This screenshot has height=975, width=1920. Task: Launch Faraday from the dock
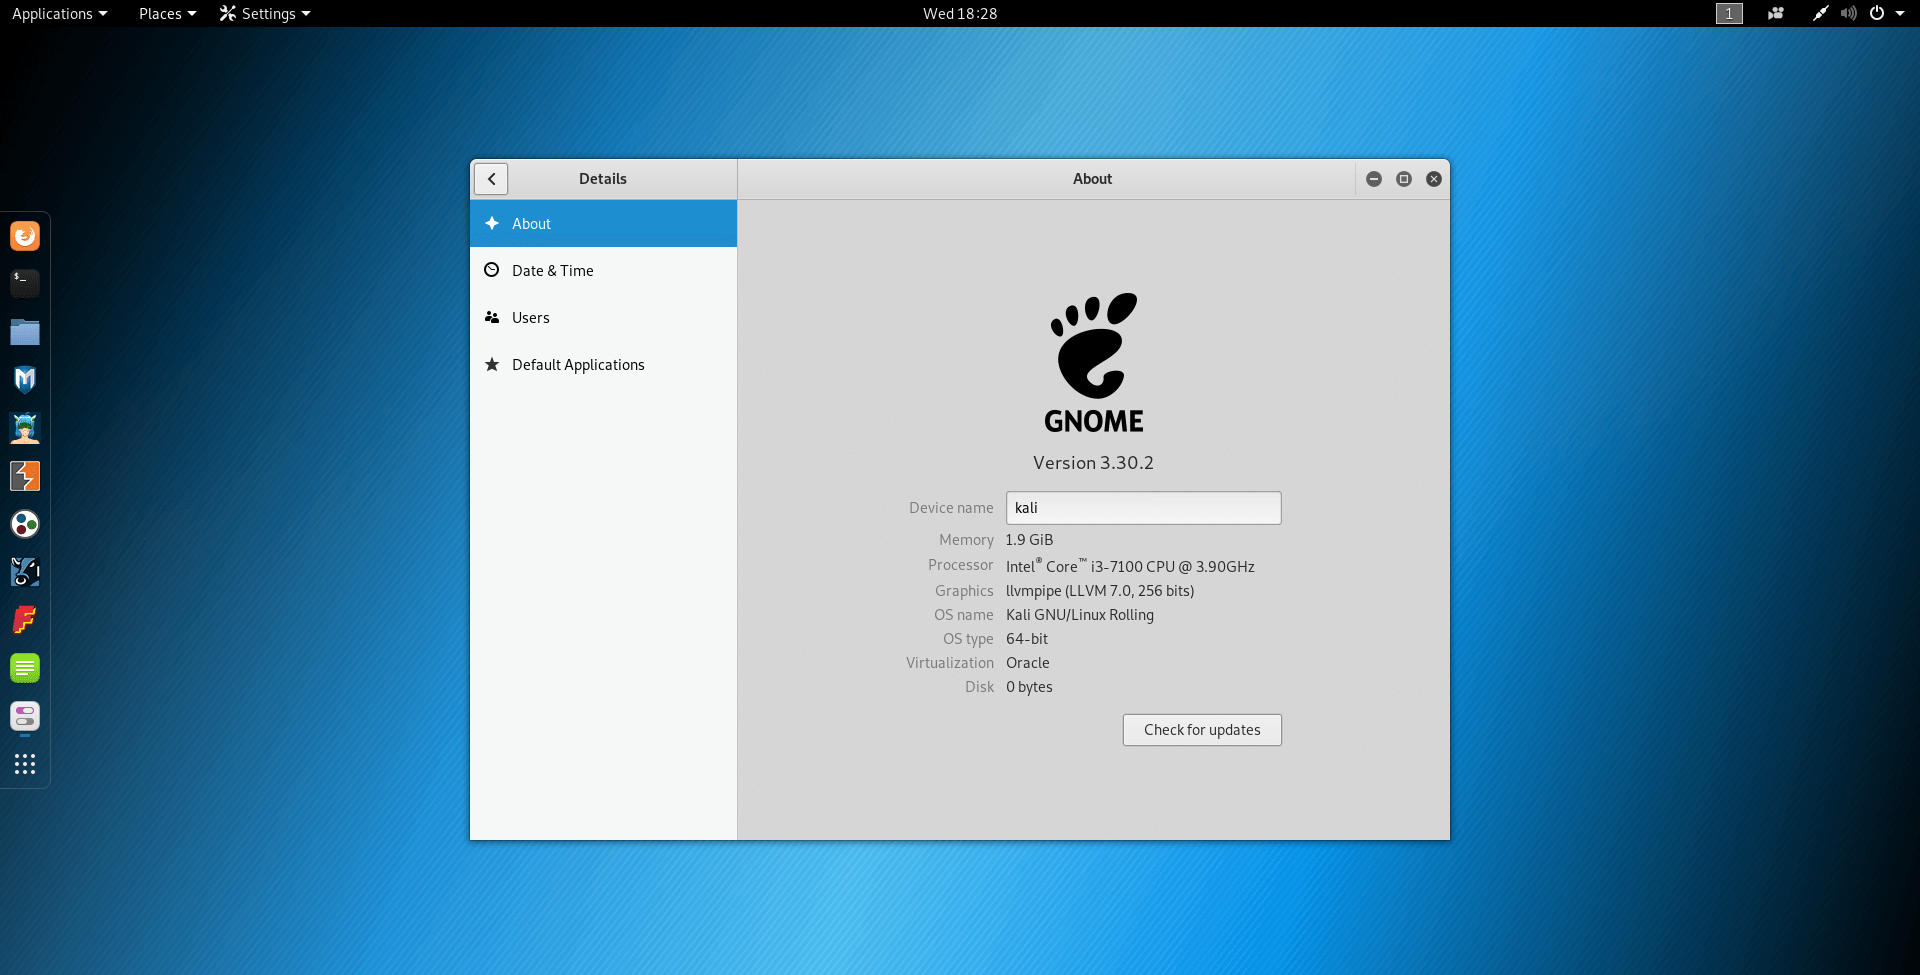[25, 620]
